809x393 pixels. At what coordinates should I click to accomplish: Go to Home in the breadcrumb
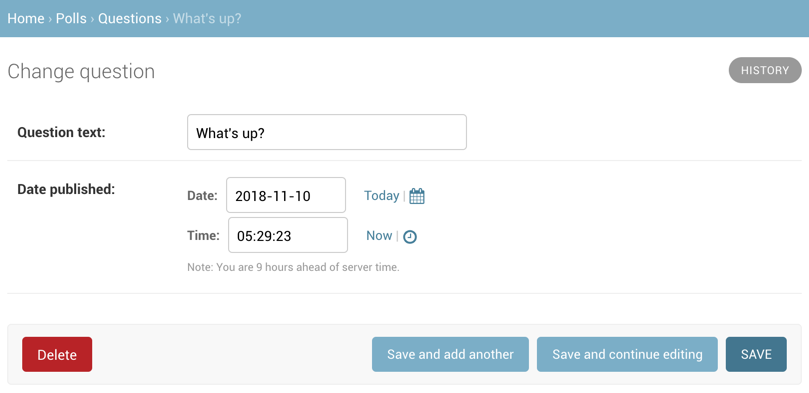pyautogui.click(x=26, y=19)
